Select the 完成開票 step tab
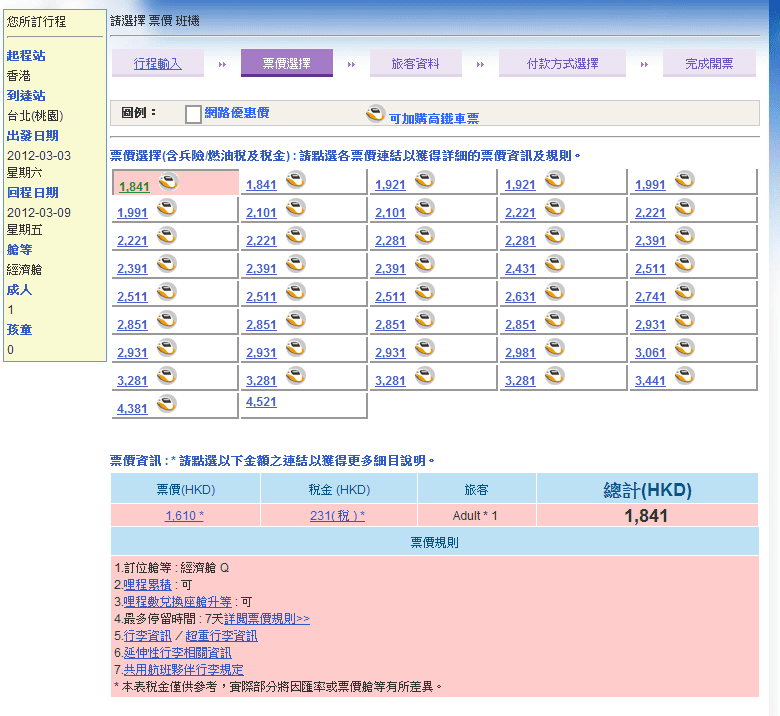This screenshot has height=716, width=780. [708, 64]
